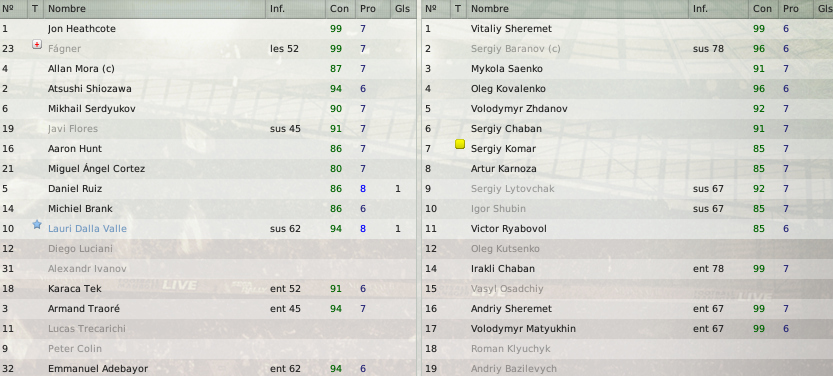Click Lauri Dalla Valle's blue star icon

(37, 225)
